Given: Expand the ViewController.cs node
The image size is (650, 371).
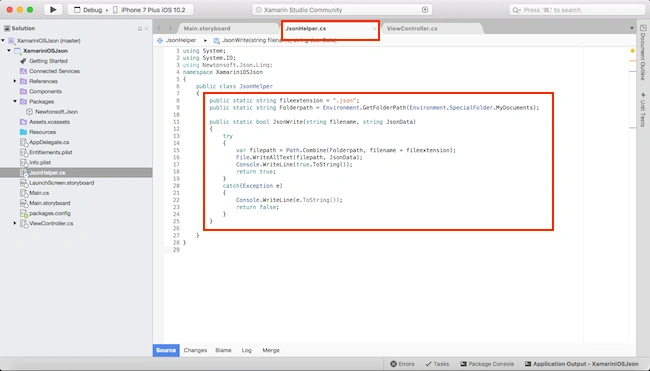Looking at the screenshot, I should [x=15, y=223].
